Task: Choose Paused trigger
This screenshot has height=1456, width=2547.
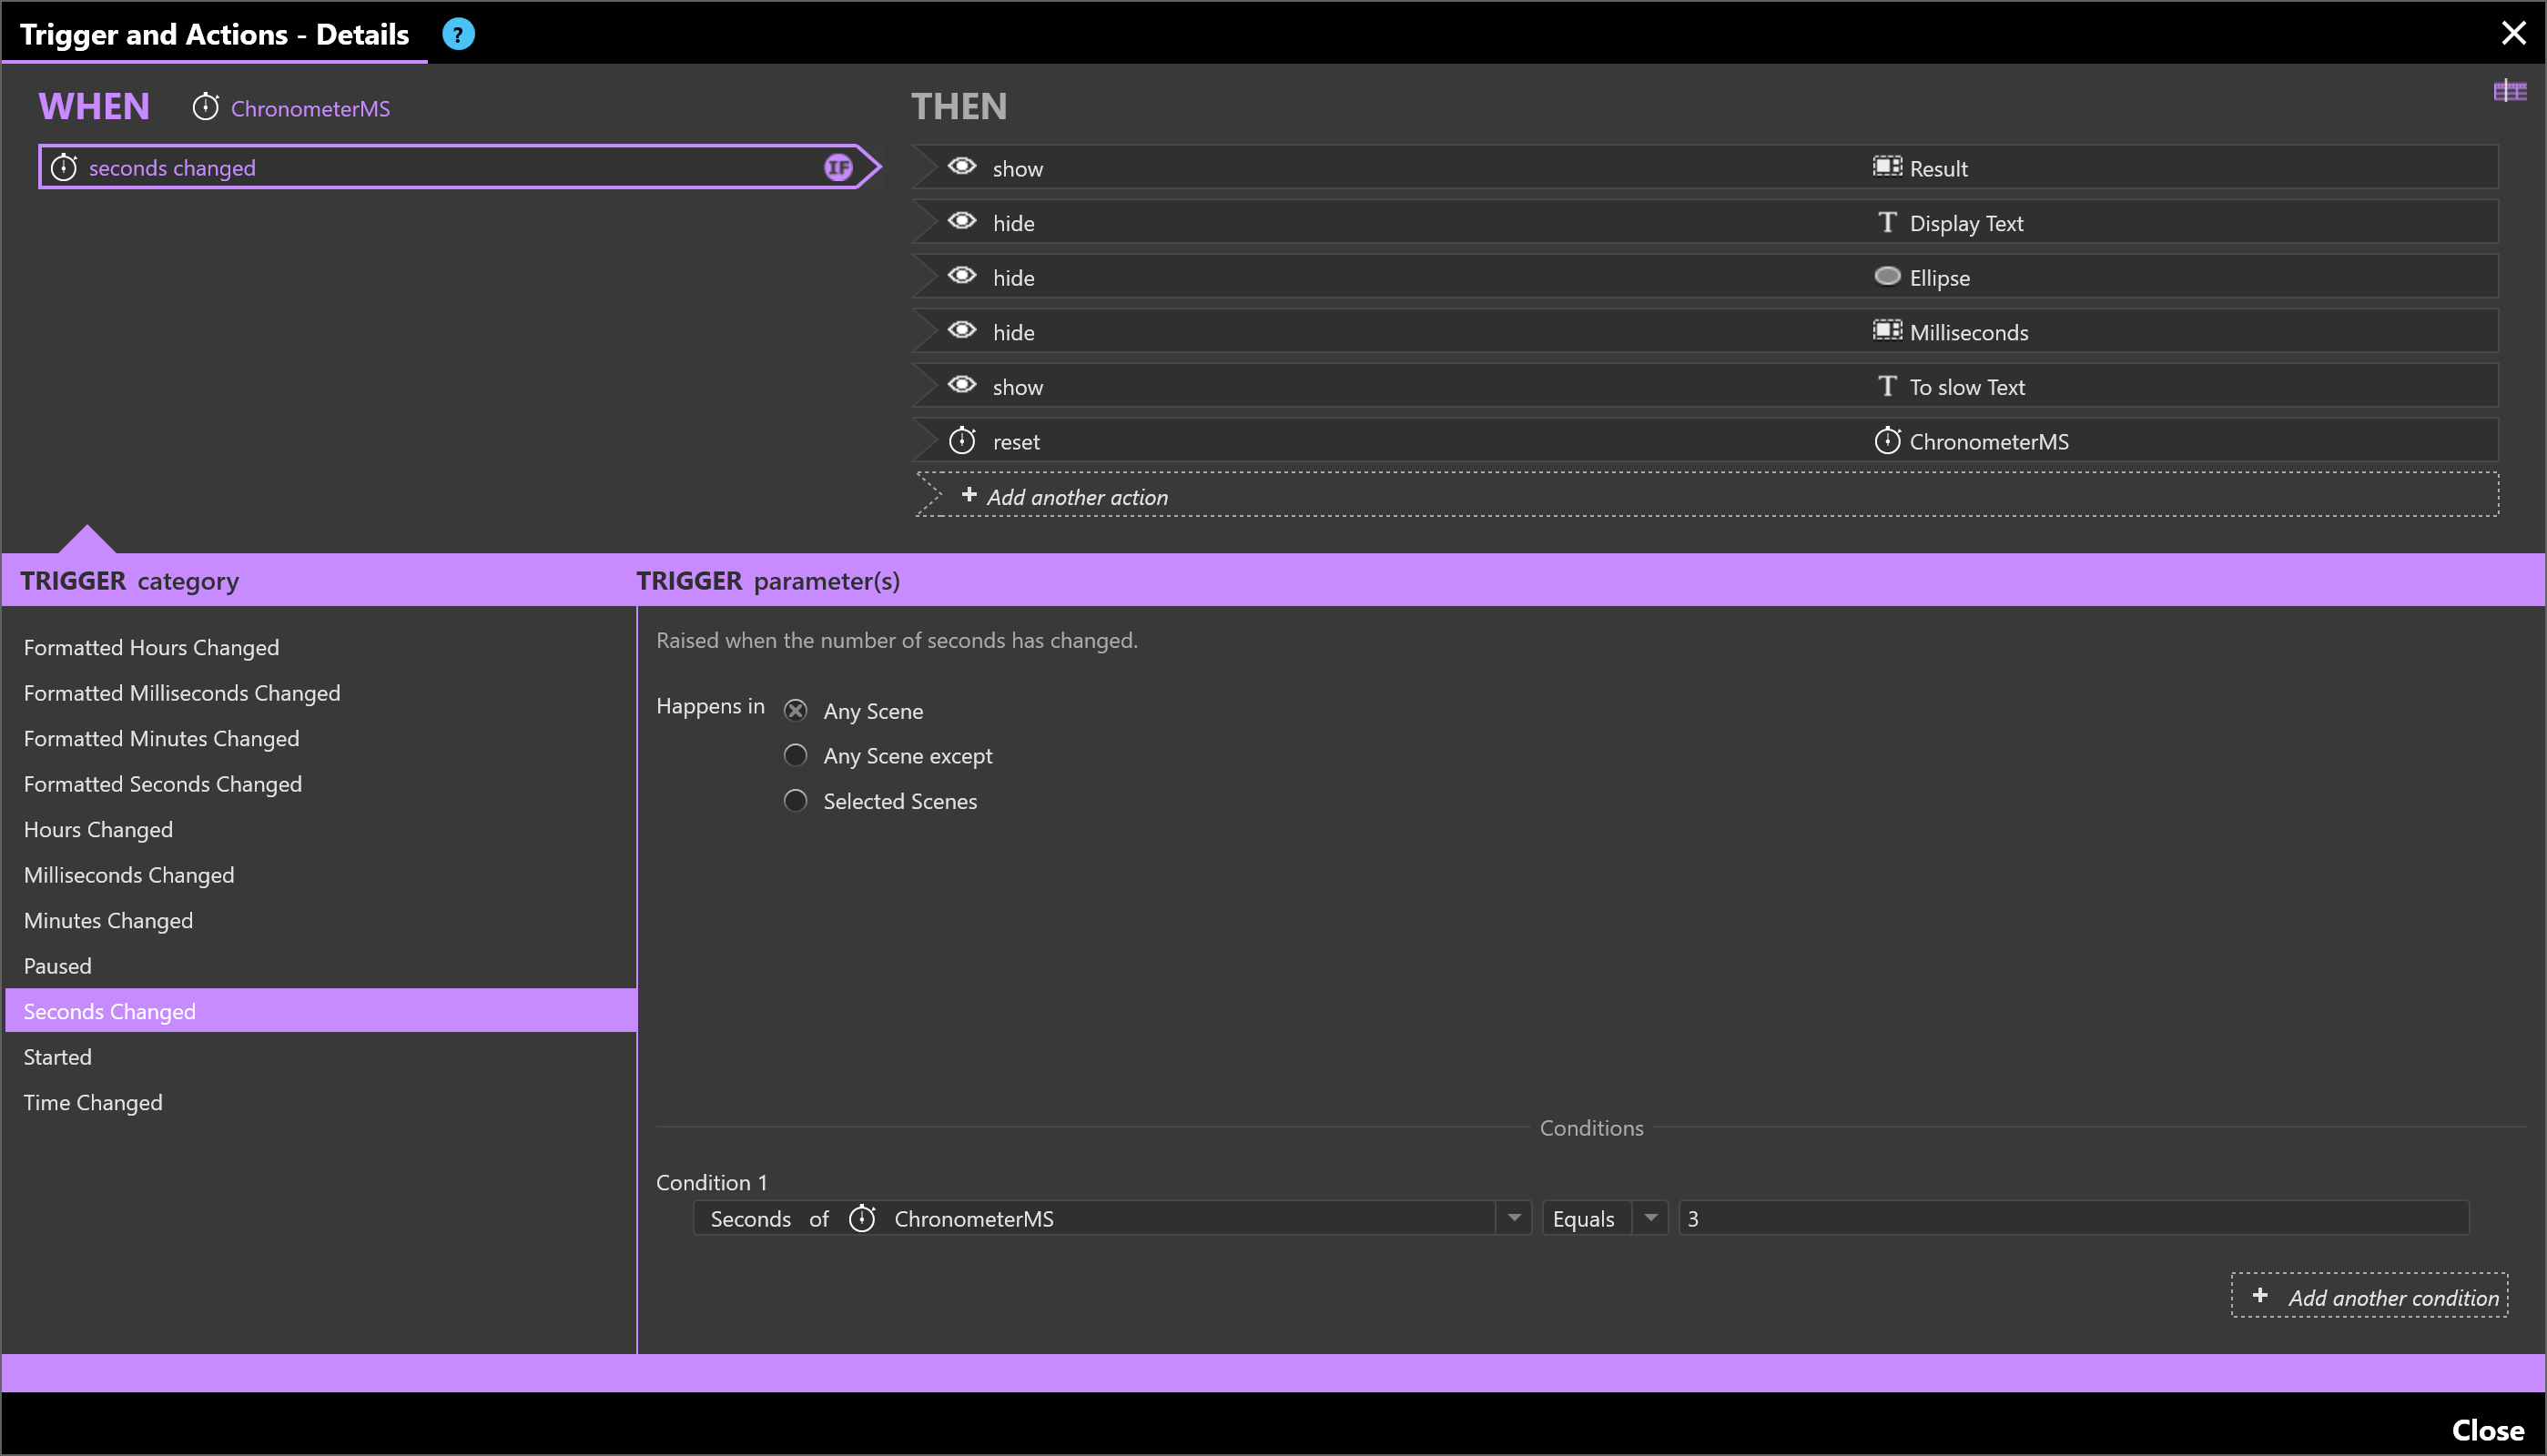Action: click(57, 966)
